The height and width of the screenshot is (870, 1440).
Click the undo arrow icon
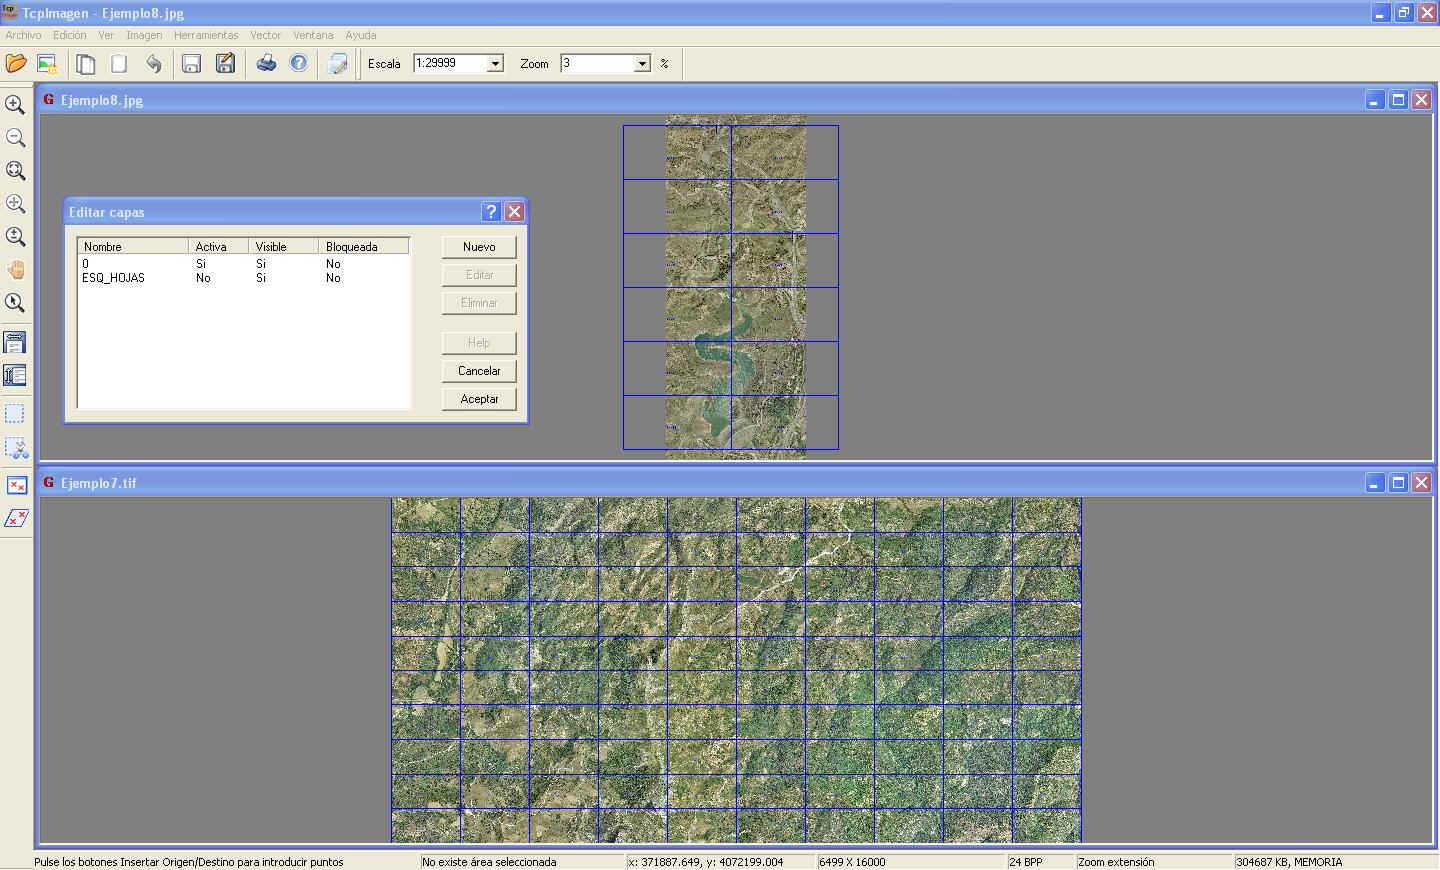coord(153,63)
